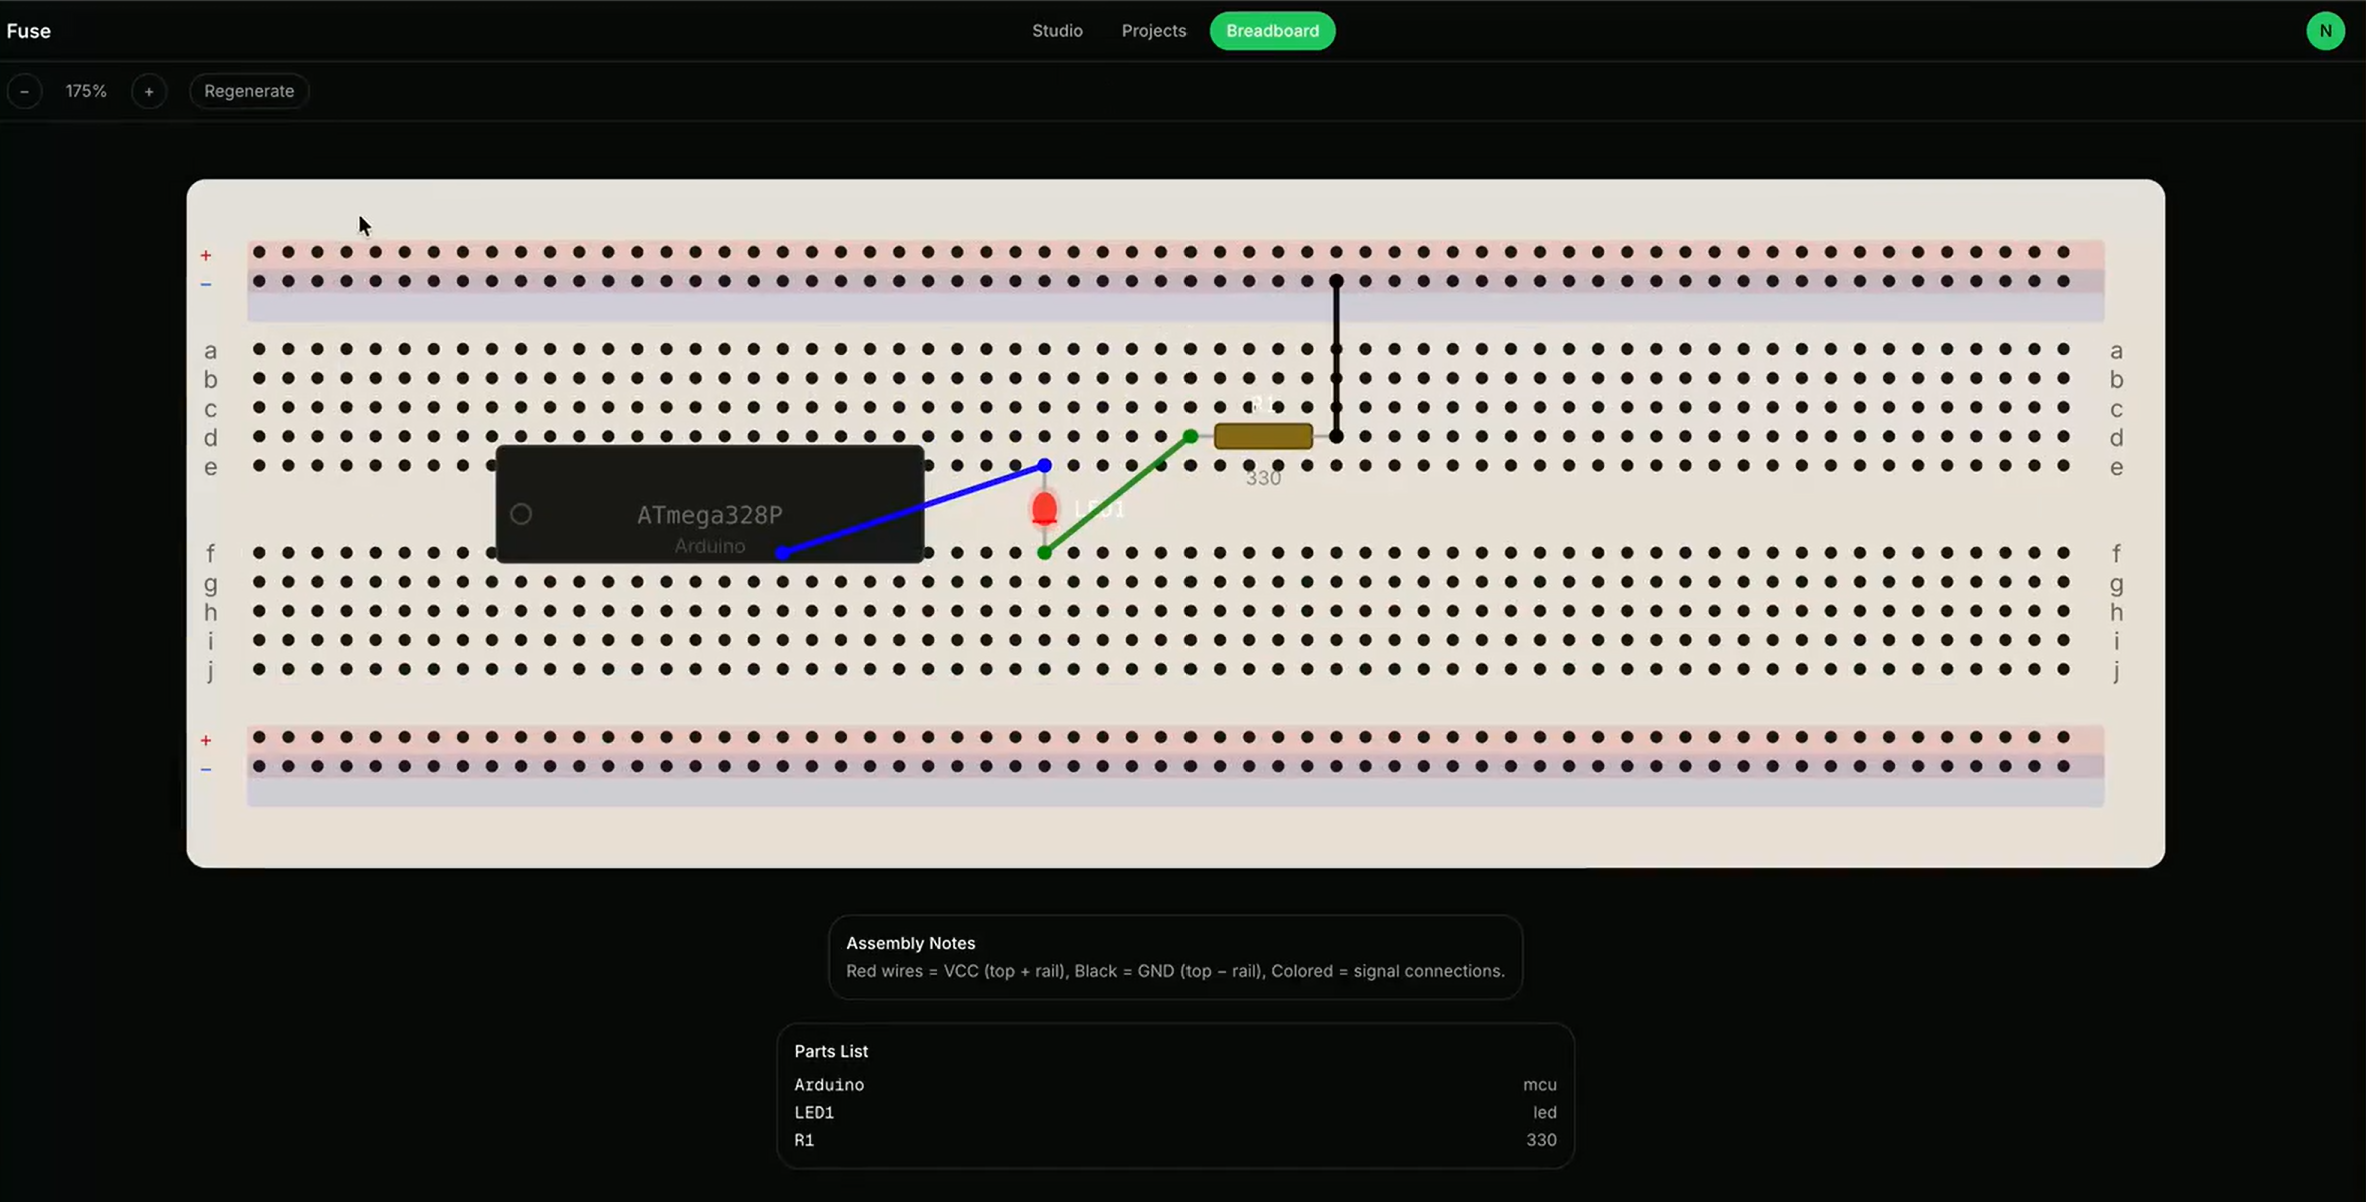
Task: Click the red LED1 component
Action: [1044, 509]
